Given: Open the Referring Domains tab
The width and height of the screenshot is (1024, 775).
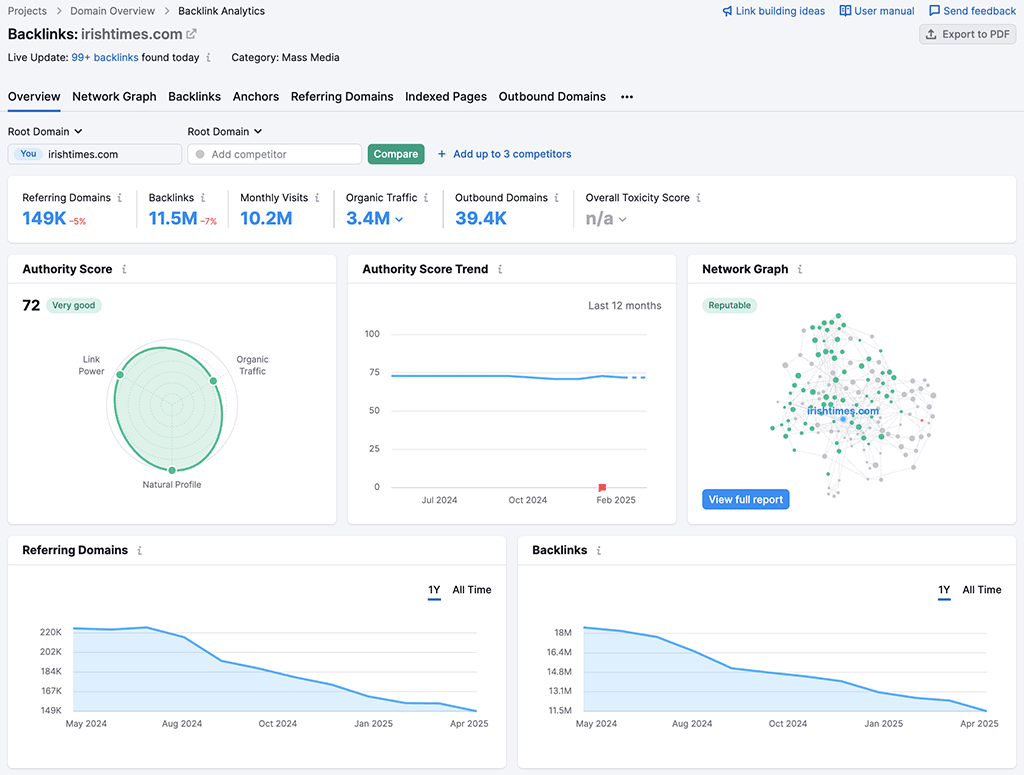Looking at the screenshot, I should pyautogui.click(x=342, y=97).
